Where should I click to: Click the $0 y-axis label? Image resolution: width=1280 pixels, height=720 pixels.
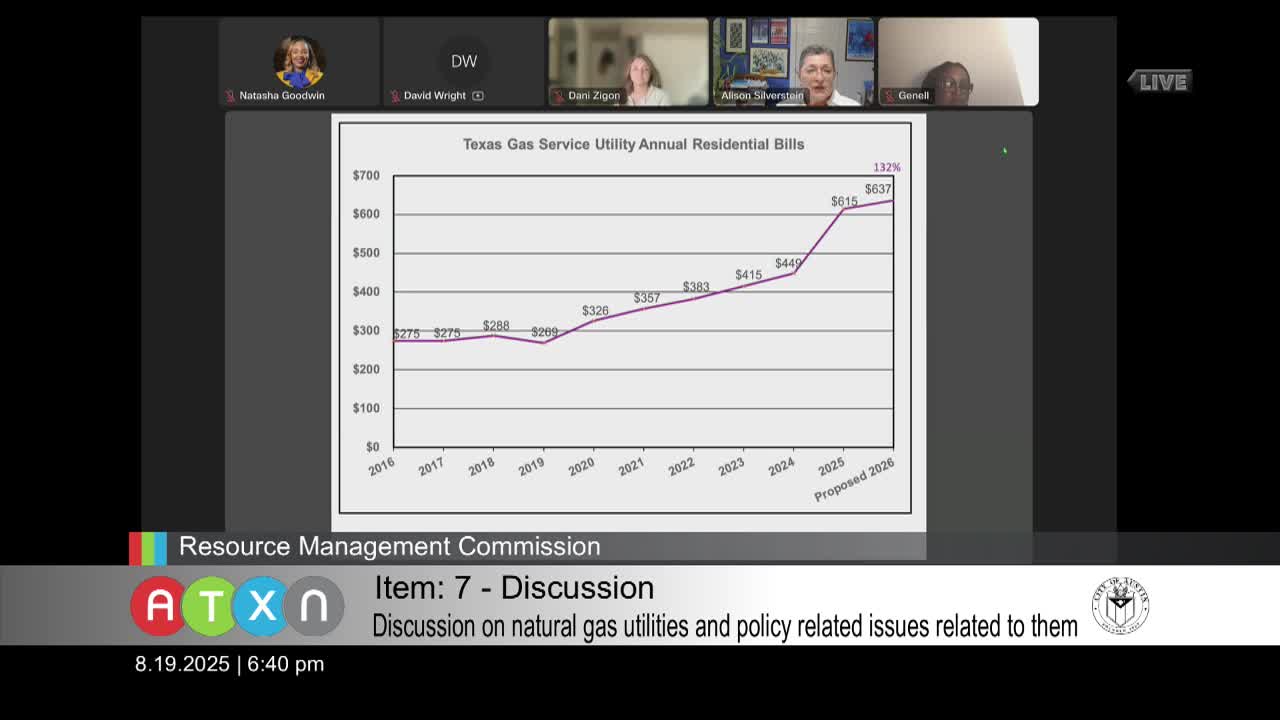pos(372,447)
